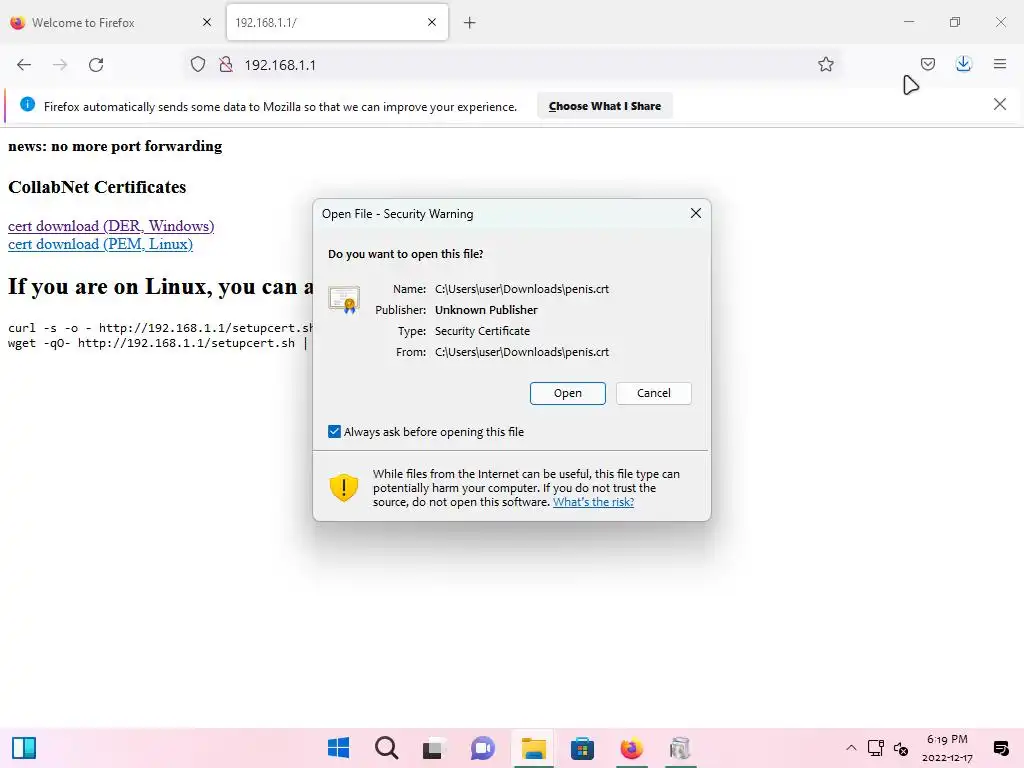Select the 192.168.1.1/ tab

coord(337,22)
